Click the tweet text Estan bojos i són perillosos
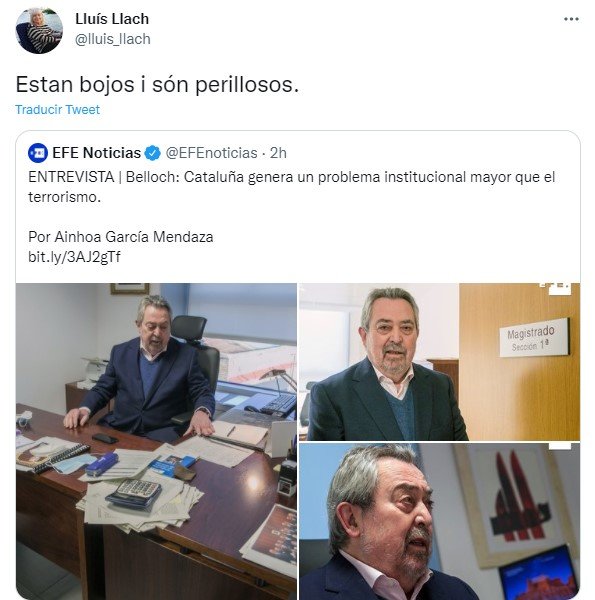595x600 pixels. tap(157, 85)
